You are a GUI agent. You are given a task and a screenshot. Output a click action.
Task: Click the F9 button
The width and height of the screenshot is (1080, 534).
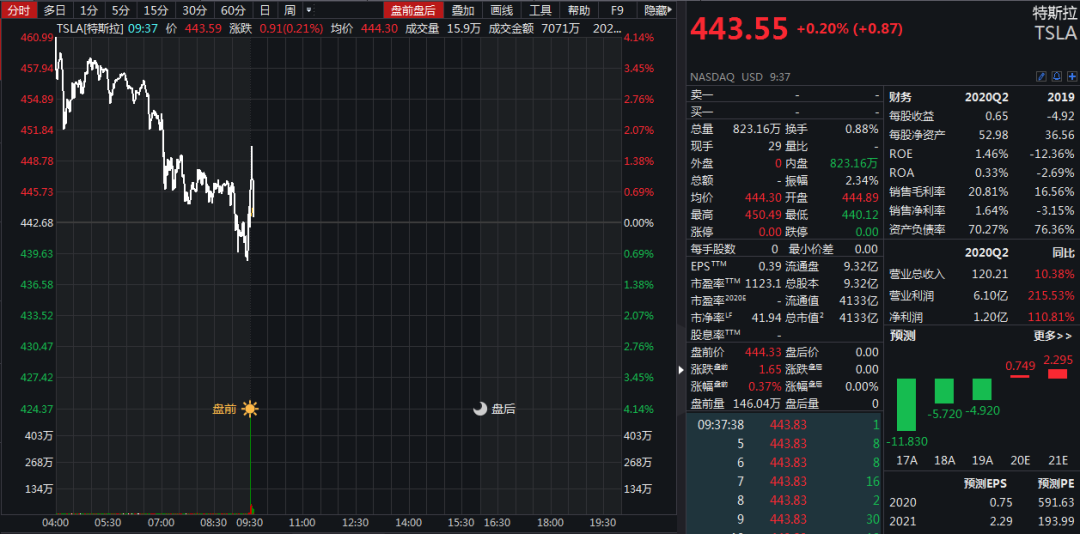tap(617, 10)
